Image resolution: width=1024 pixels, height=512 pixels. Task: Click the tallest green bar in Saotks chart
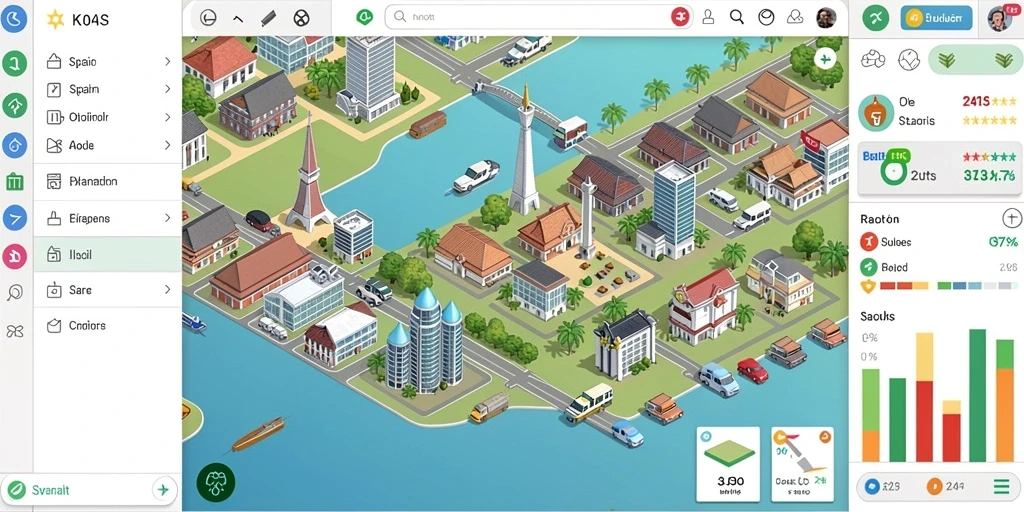click(977, 396)
